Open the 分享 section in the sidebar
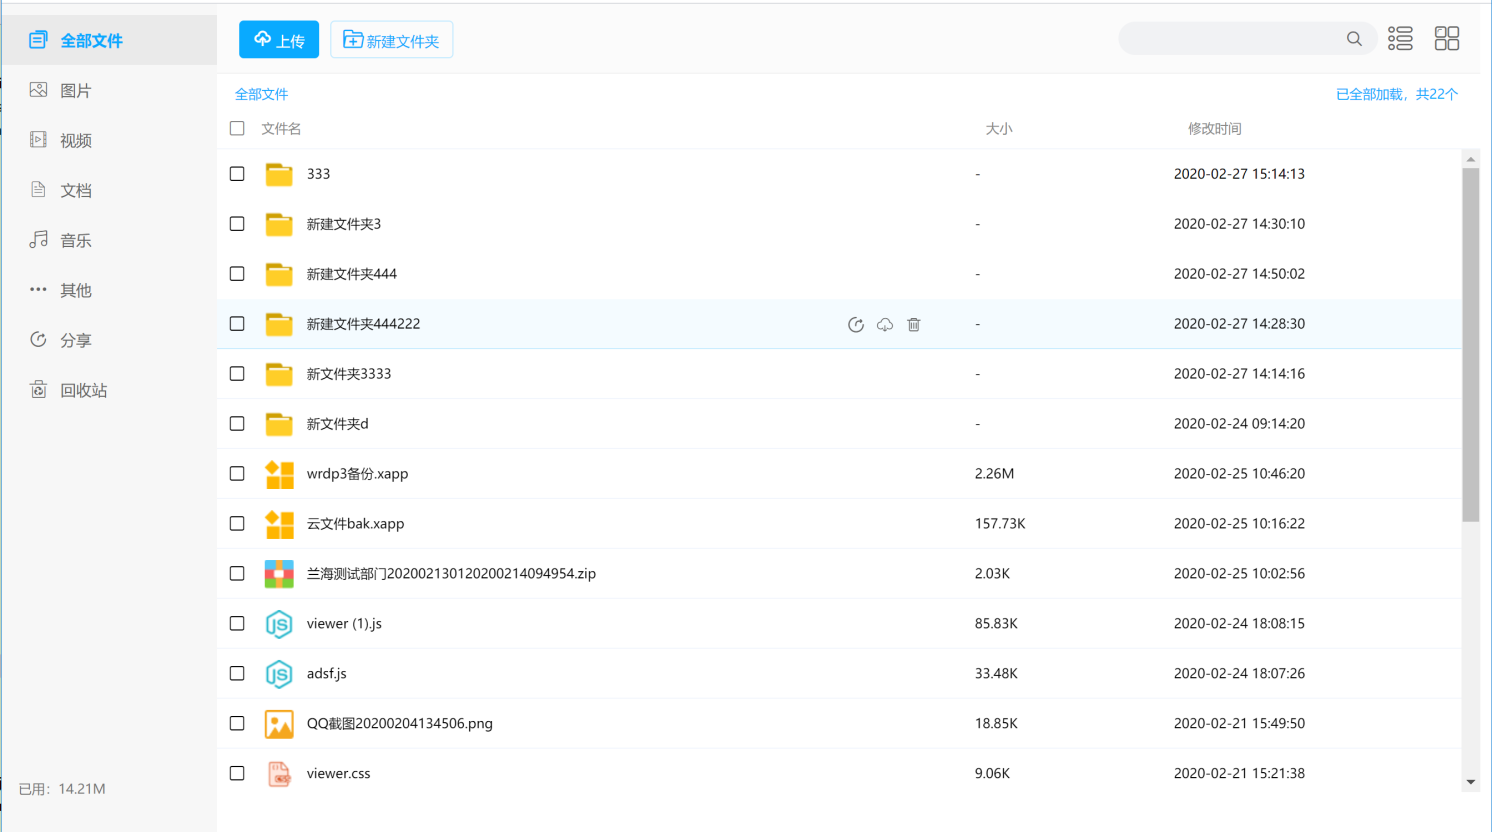This screenshot has height=832, width=1492. pyautogui.click(x=75, y=341)
